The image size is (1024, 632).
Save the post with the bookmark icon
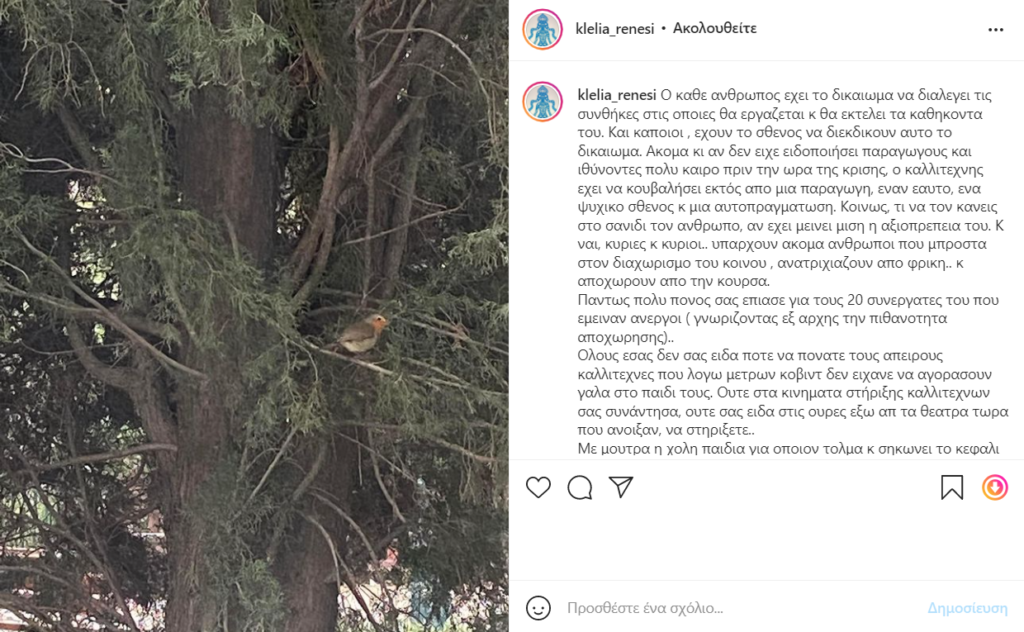[952, 487]
